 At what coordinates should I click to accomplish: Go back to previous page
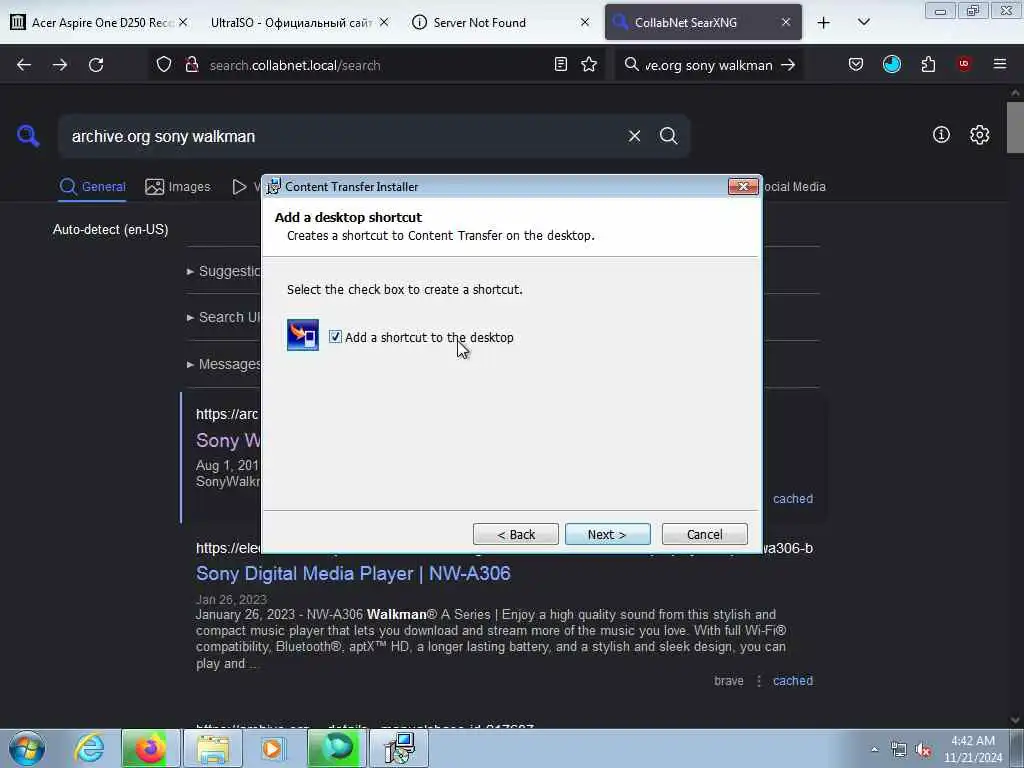pyautogui.click(x=24, y=65)
